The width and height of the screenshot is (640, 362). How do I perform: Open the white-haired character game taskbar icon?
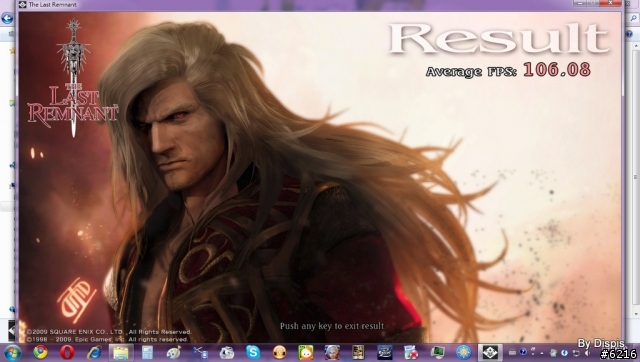click(x=332, y=352)
